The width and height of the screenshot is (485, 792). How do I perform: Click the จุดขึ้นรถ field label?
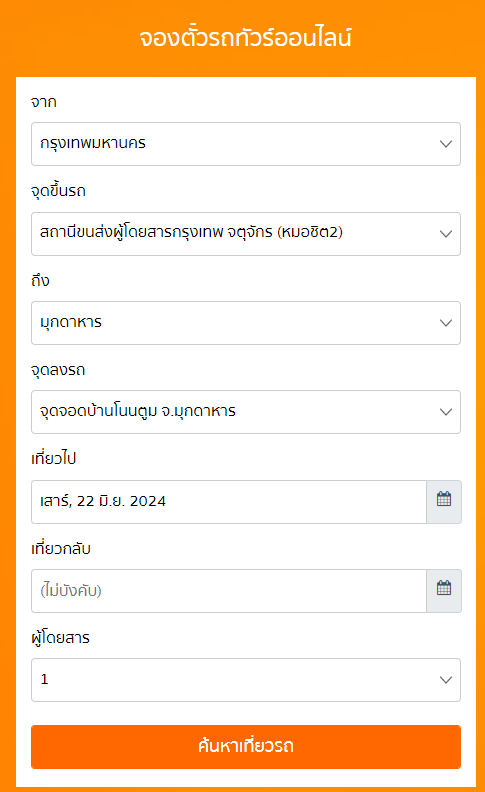[58, 191]
